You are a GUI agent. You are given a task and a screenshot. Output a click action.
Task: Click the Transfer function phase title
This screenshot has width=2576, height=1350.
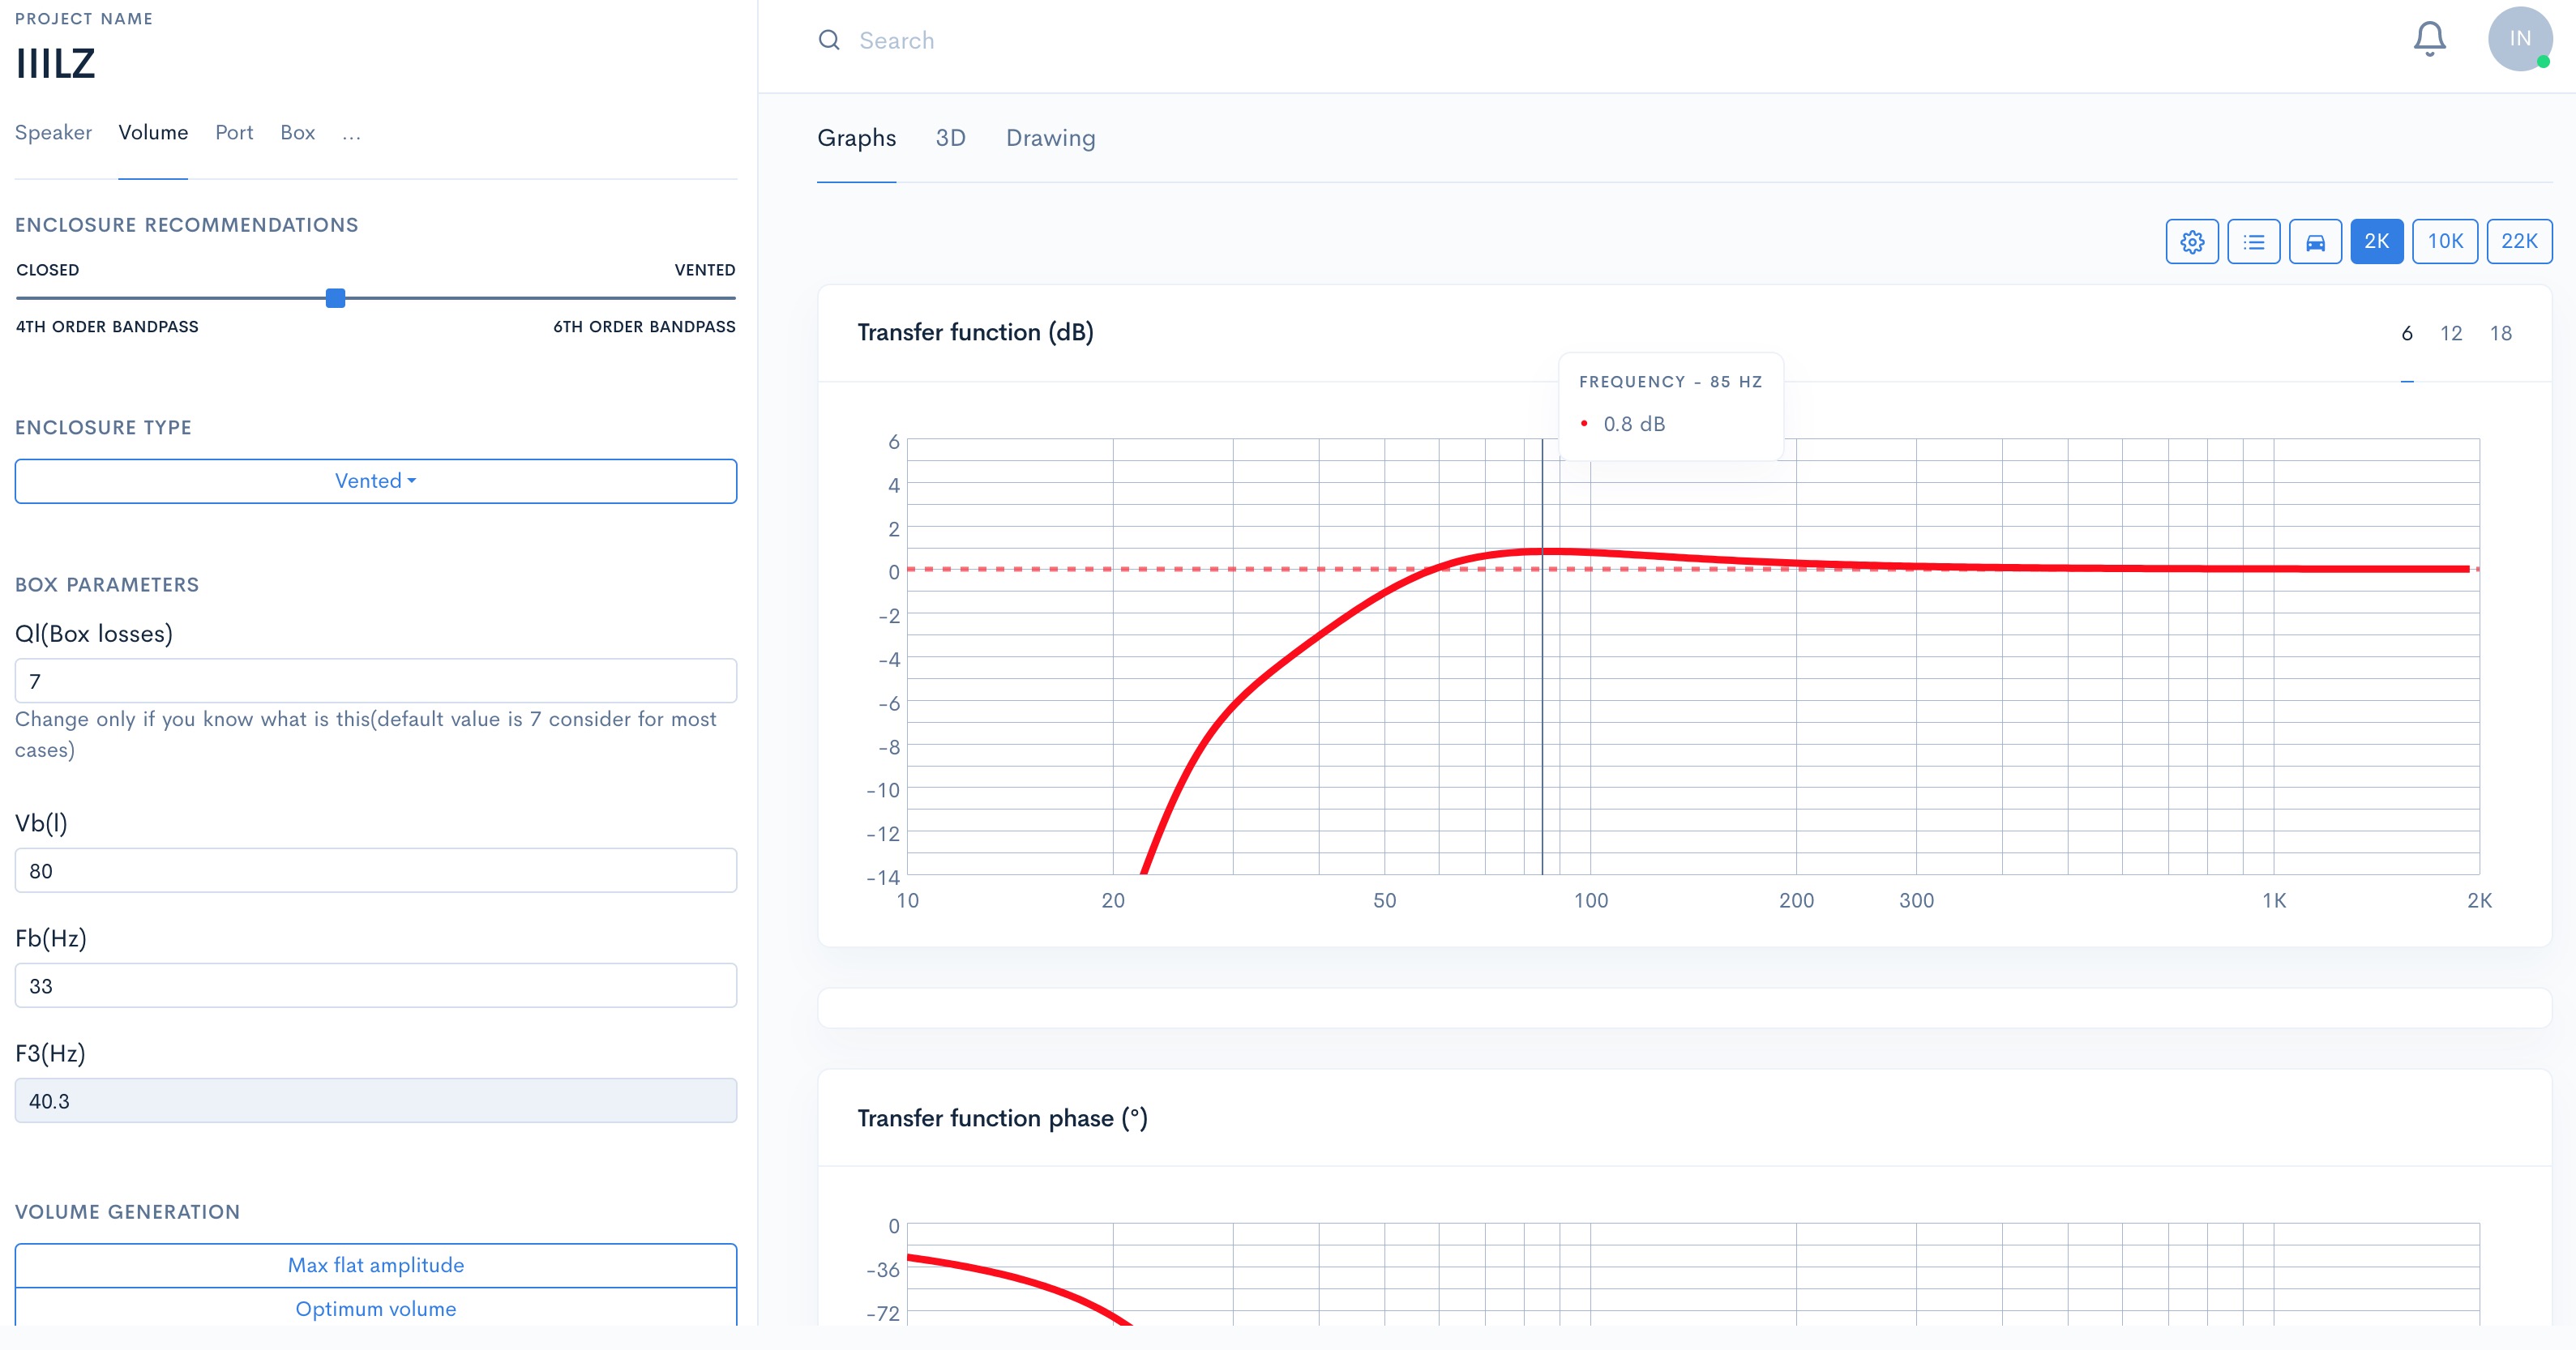click(1002, 1118)
